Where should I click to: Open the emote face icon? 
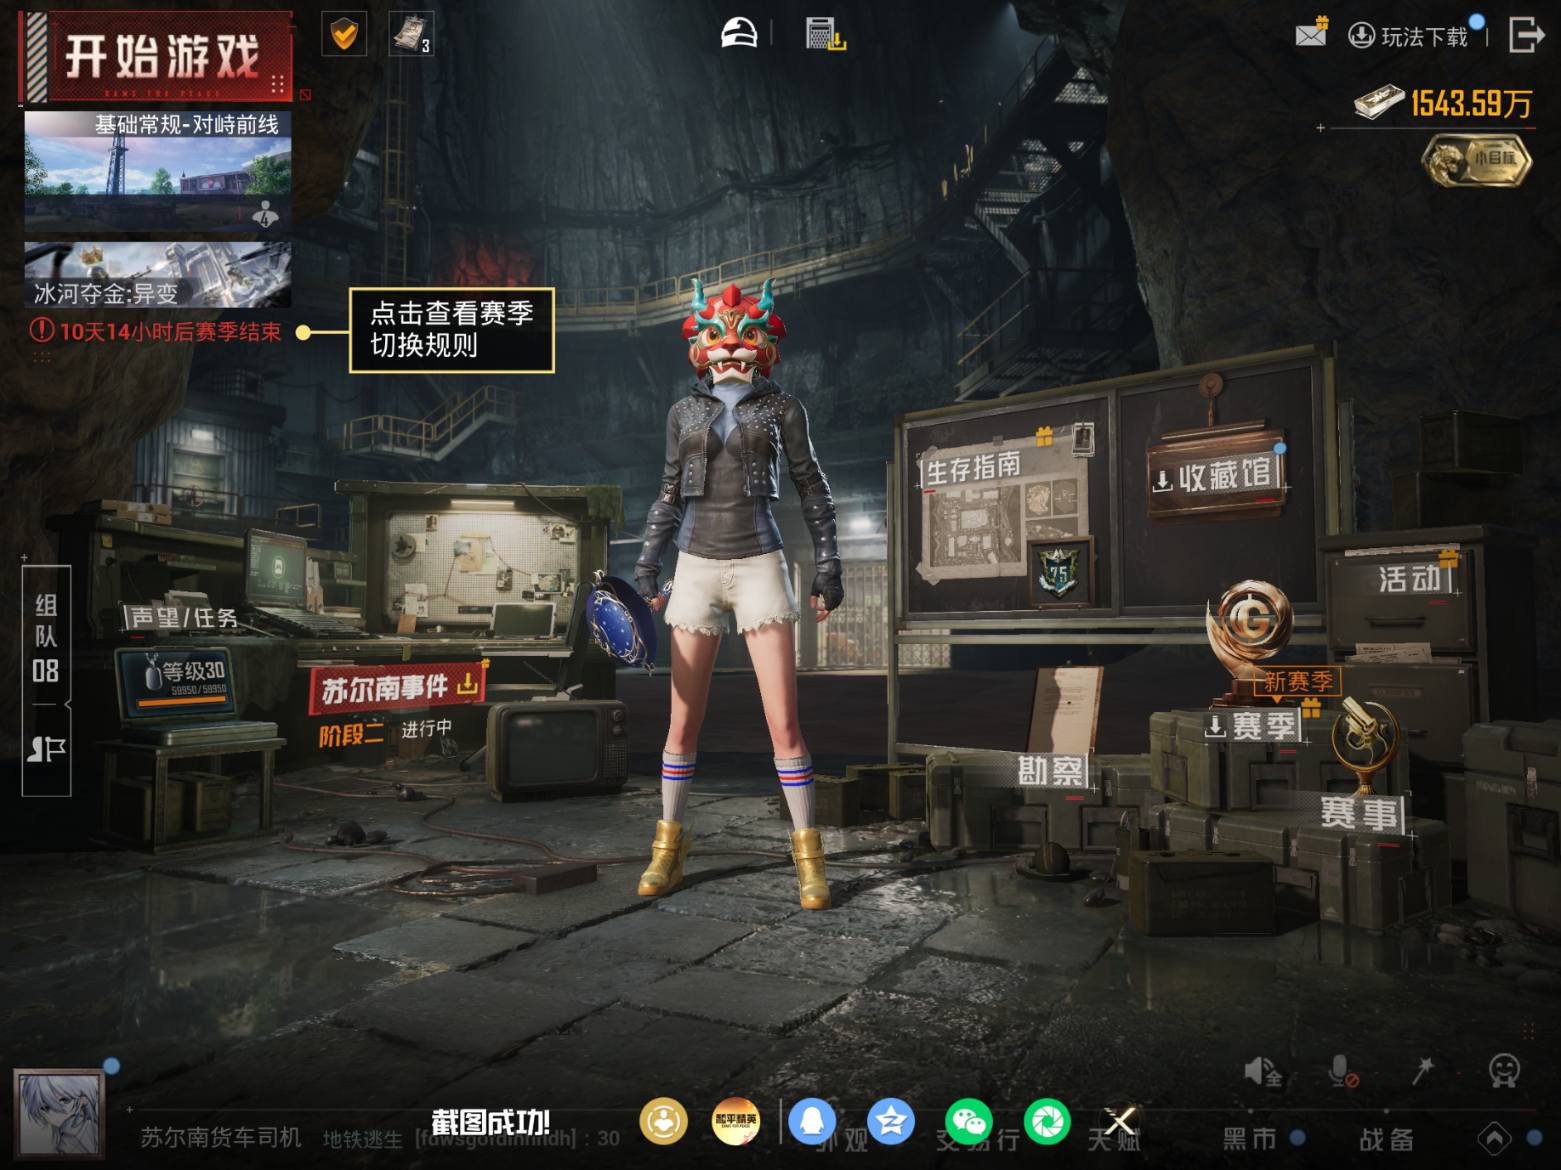click(1504, 1071)
